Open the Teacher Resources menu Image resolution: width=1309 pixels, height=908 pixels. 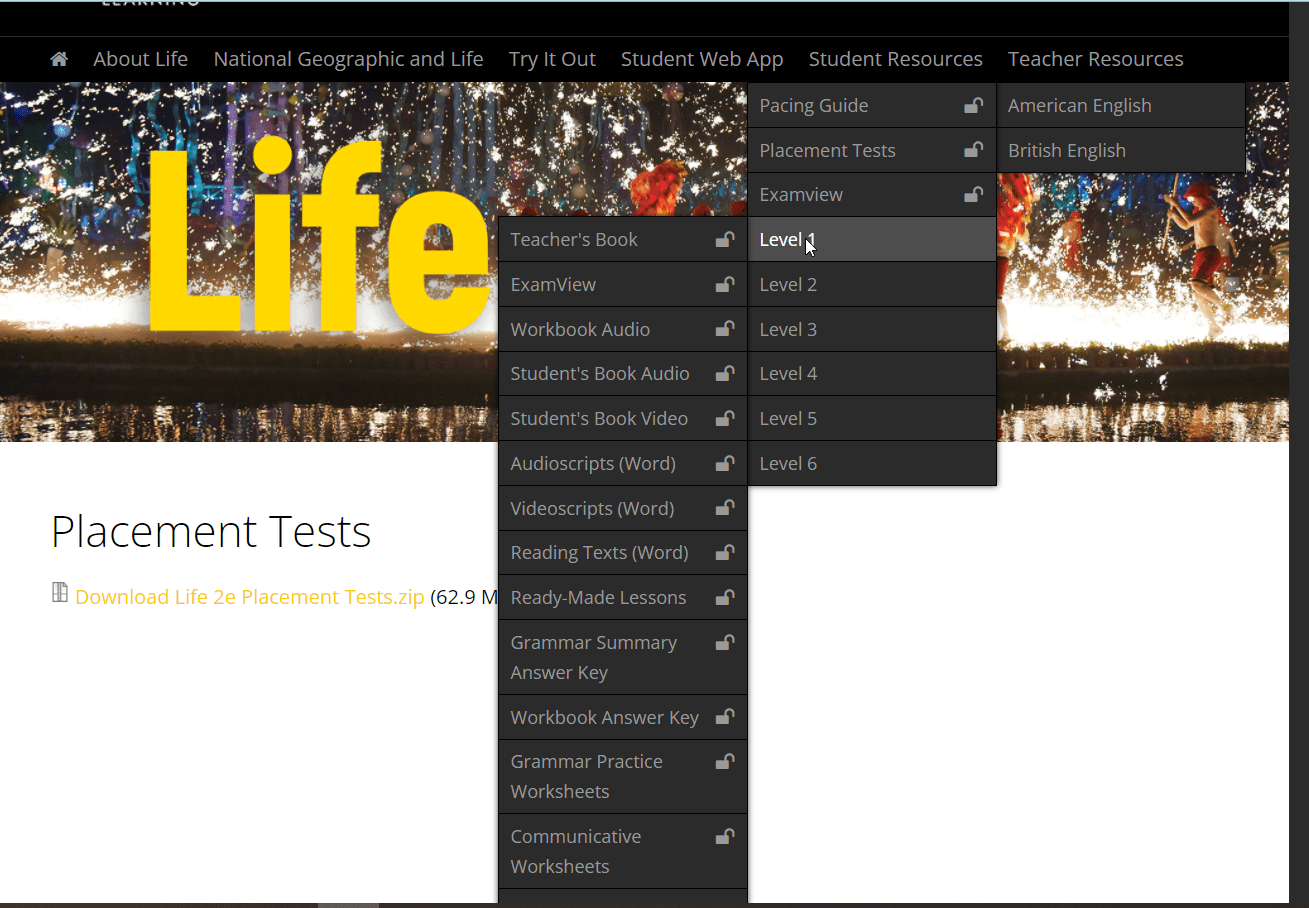[x=1095, y=59]
